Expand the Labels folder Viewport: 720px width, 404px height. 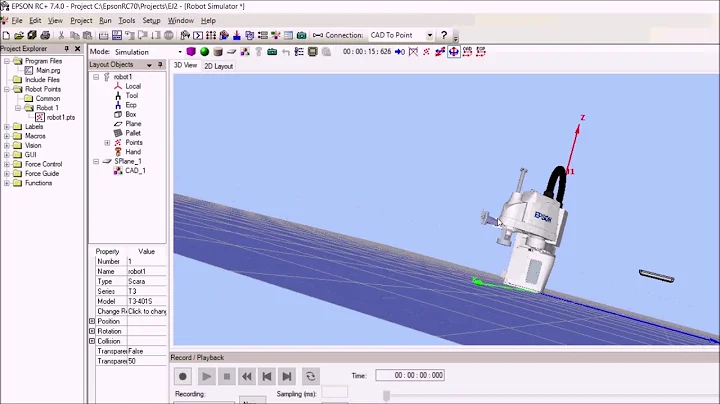click(x=7, y=127)
